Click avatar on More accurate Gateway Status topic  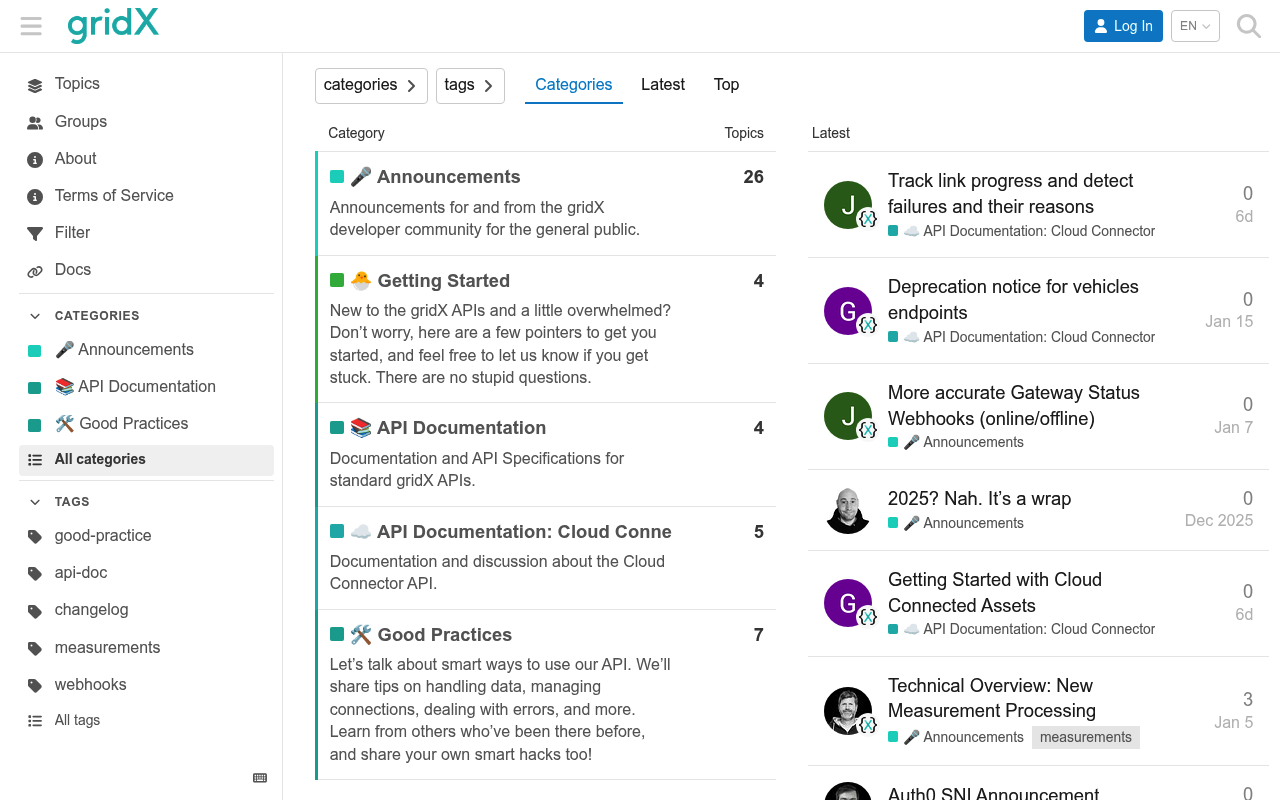(848, 416)
